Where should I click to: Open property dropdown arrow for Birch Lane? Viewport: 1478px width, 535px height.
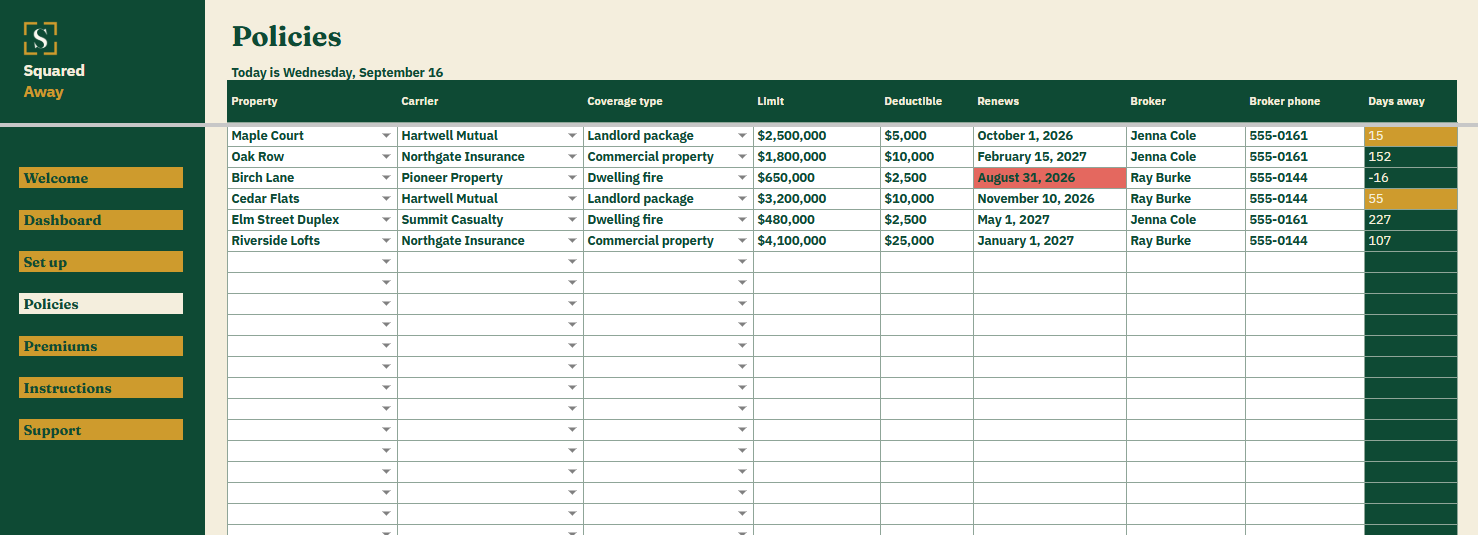pyautogui.click(x=386, y=178)
